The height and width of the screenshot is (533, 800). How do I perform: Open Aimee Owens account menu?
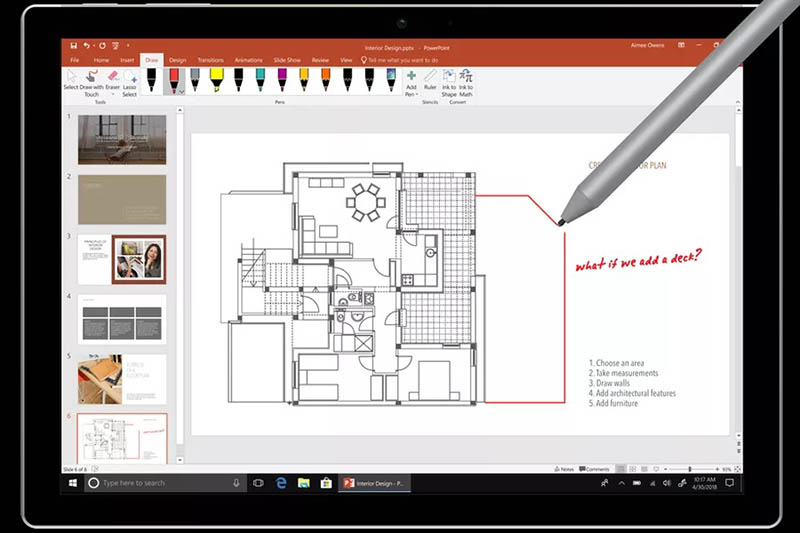point(647,45)
